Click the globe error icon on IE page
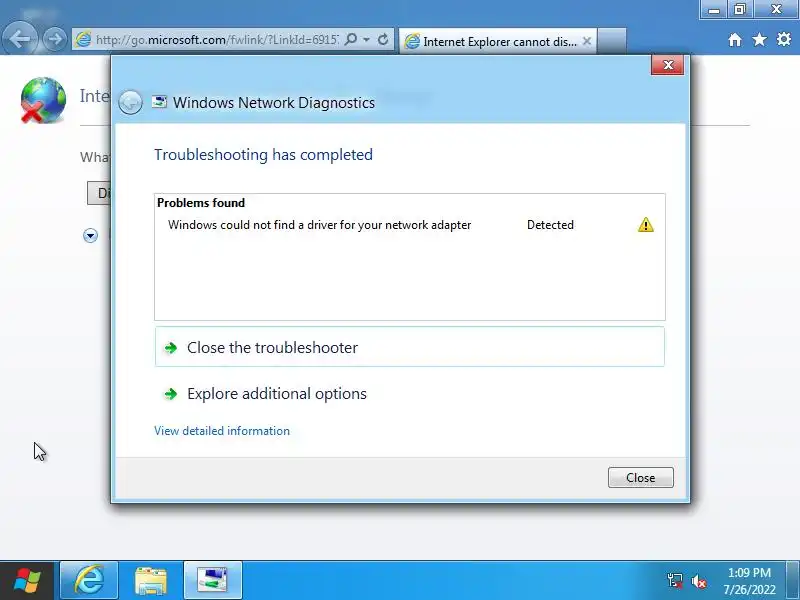 (43, 100)
